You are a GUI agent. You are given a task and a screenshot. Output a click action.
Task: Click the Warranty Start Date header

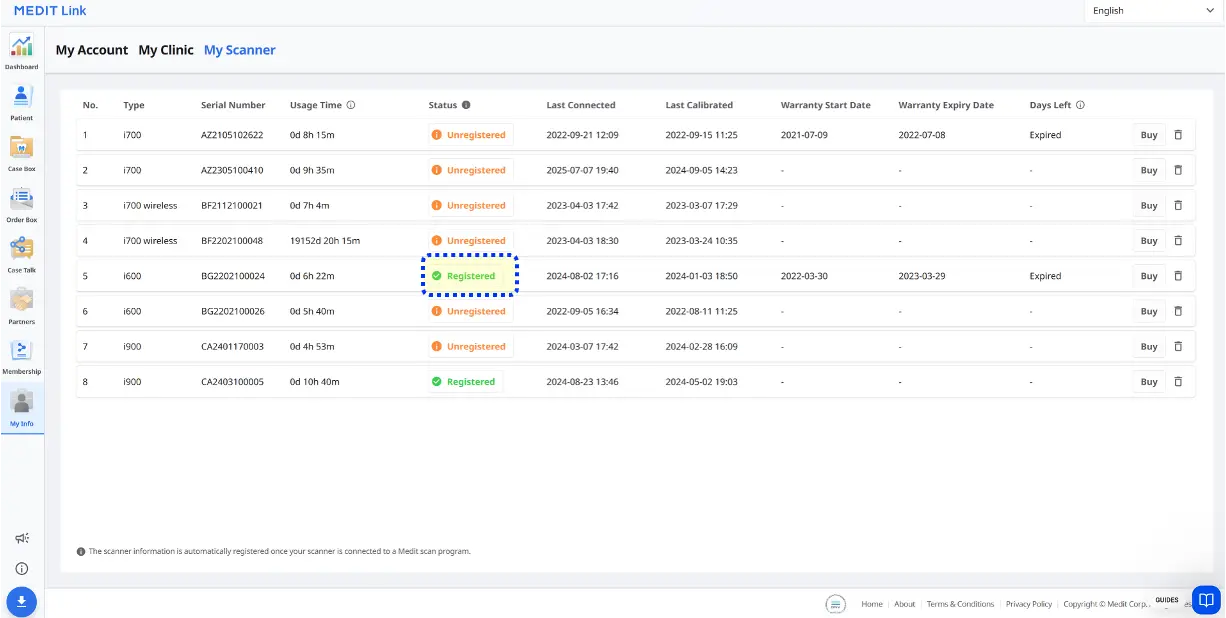point(826,105)
